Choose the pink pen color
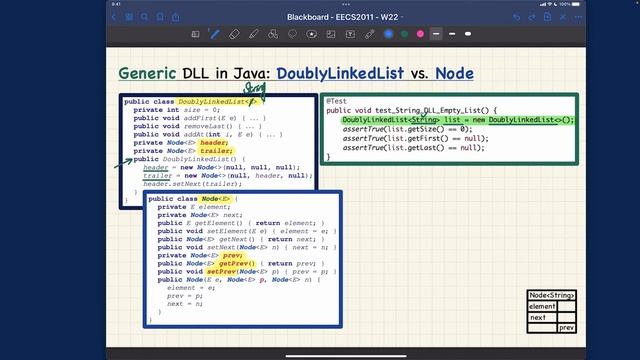 tap(420, 34)
